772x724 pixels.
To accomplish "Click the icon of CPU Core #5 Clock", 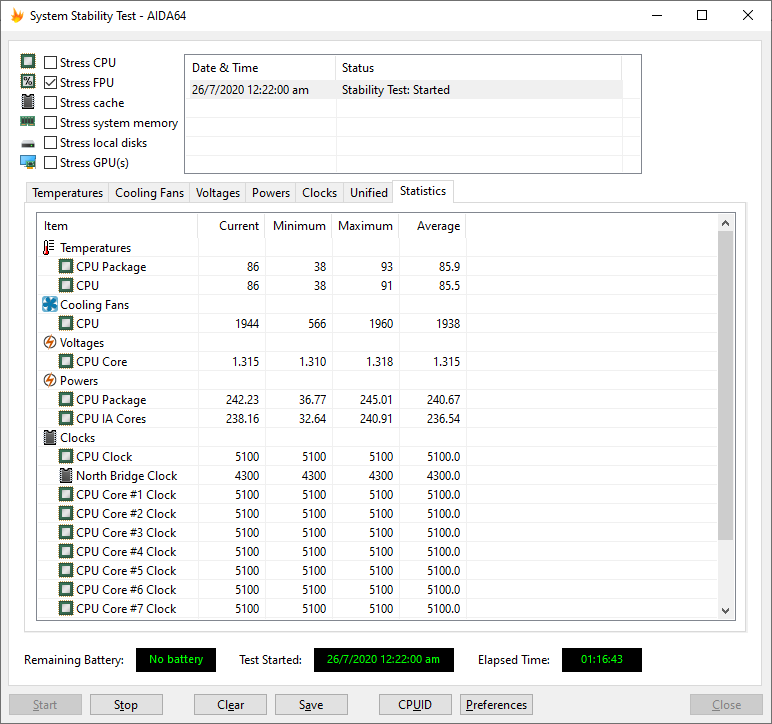I will (x=65, y=570).
